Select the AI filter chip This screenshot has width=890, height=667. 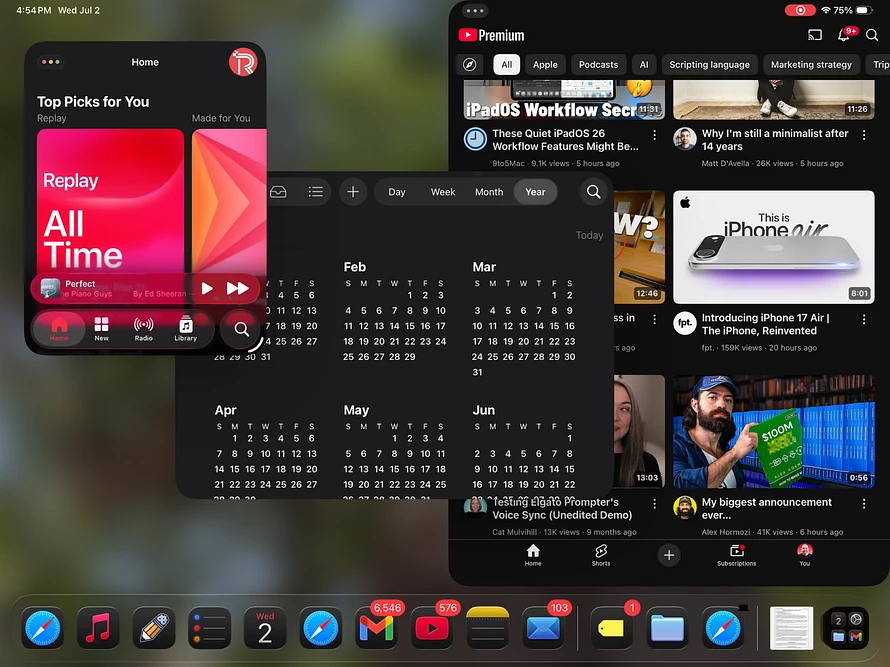point(644,65)
